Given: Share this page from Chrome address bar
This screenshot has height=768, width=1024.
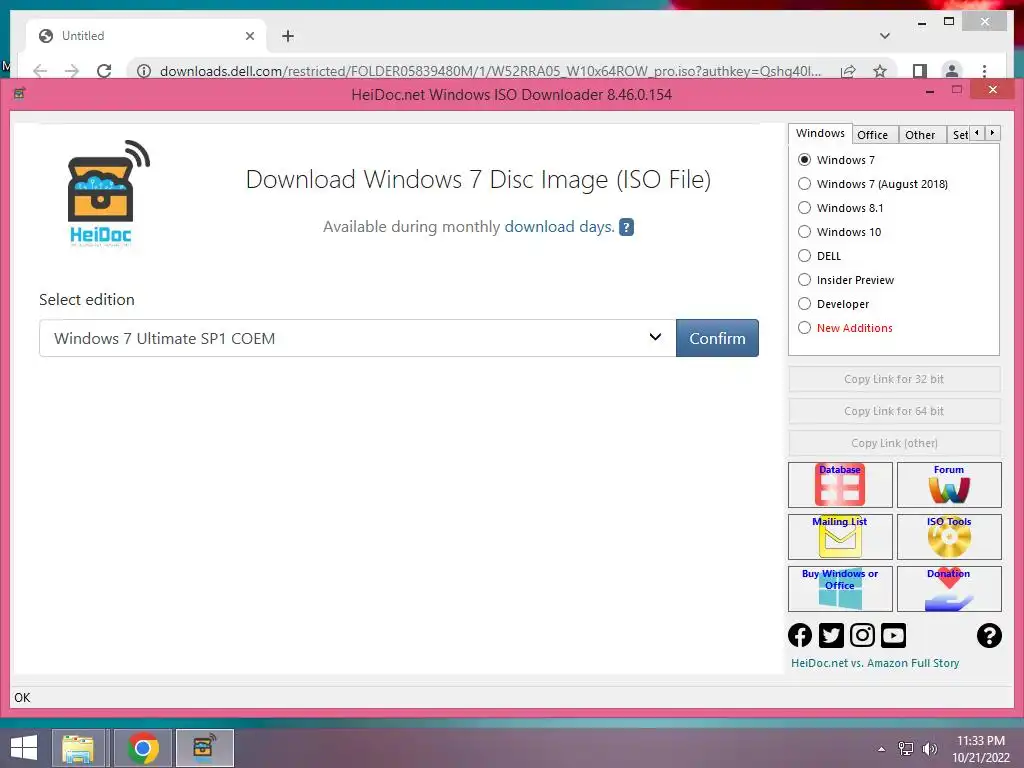Looking at the screenshot, I should tap(848, 71).
